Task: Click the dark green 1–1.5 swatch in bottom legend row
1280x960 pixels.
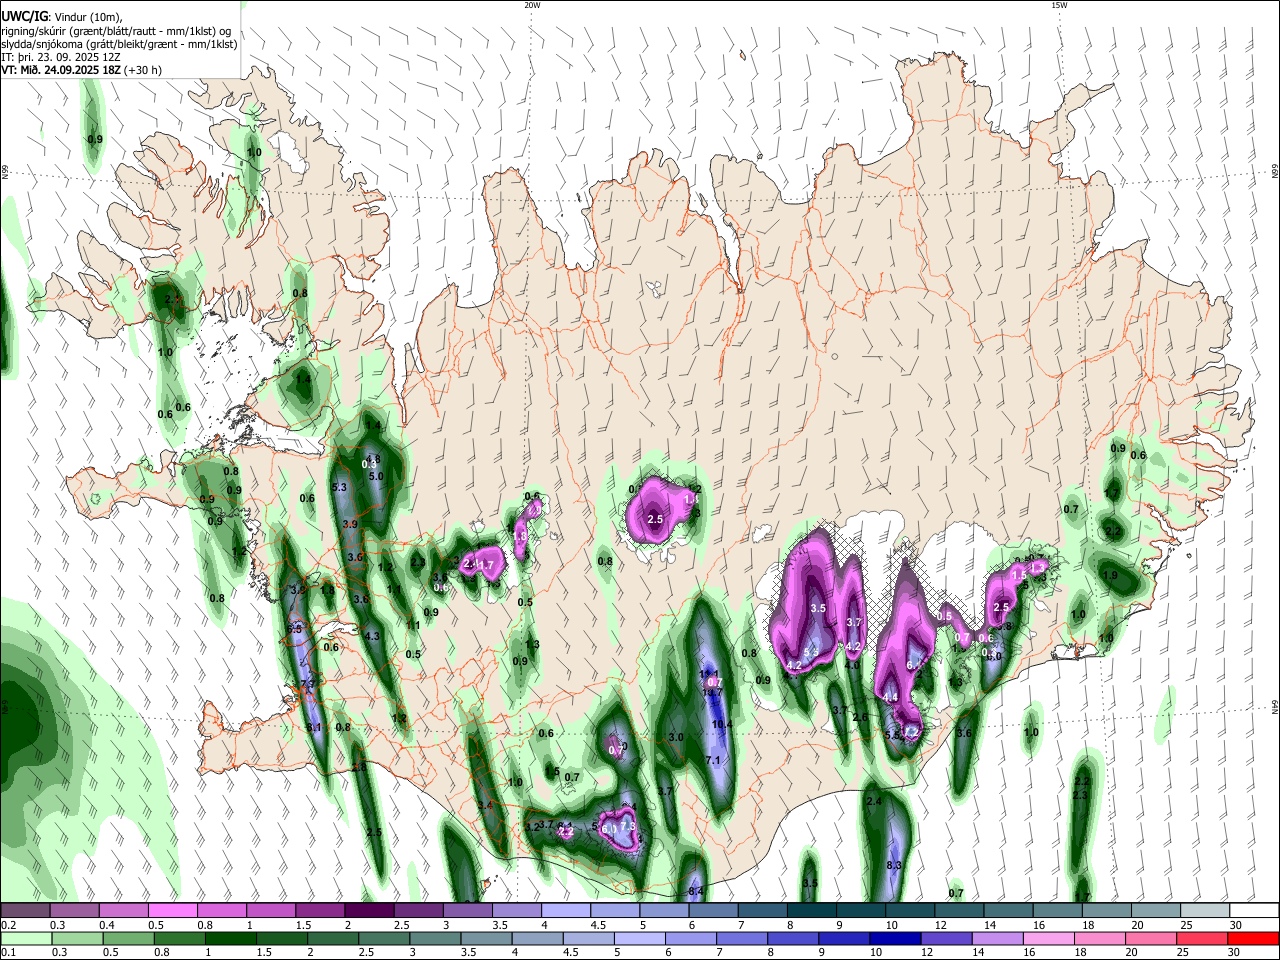Action: (x=230, y=938)
